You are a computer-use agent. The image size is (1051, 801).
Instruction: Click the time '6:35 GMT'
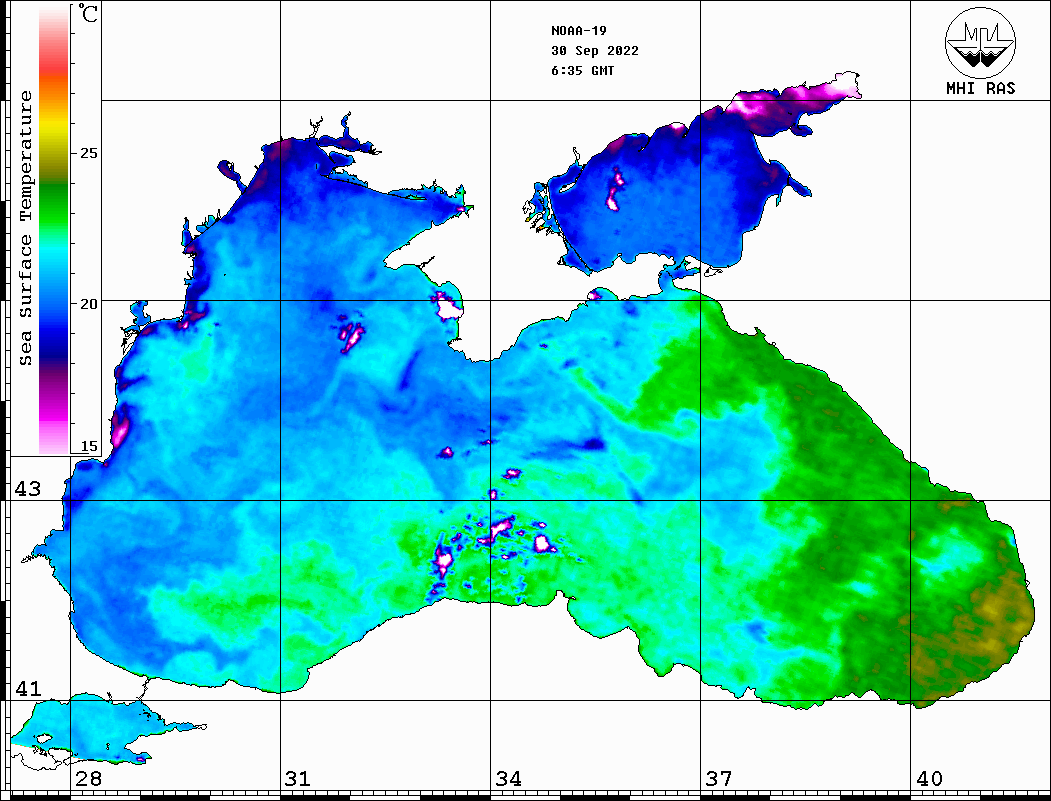coord(582,70)
